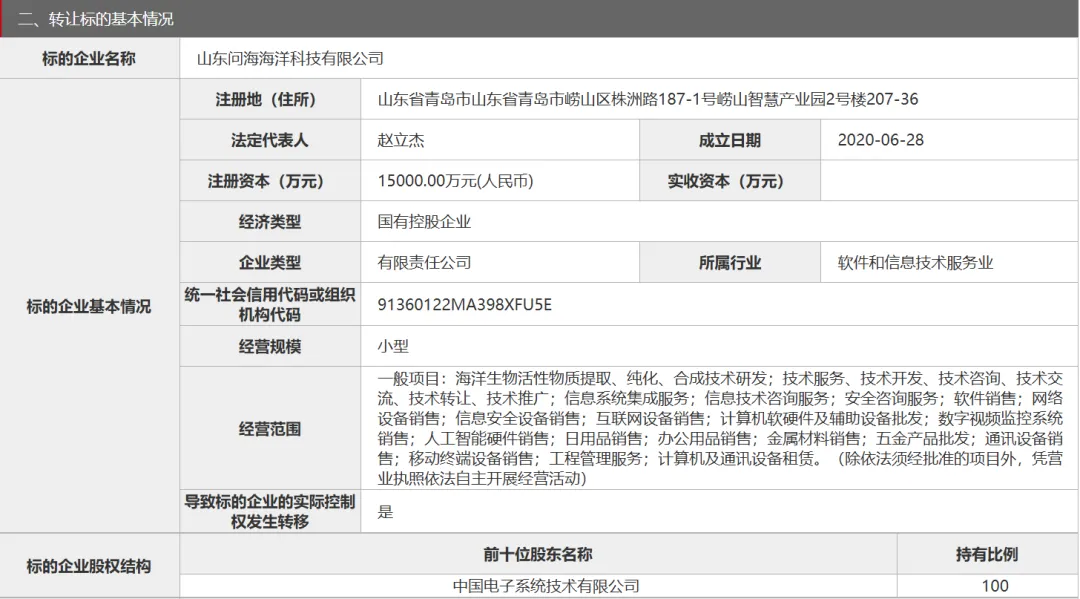Select credit code 91360122MA398XFU5E
Viewport: 1080px width, 599px height.
(464, 304)
